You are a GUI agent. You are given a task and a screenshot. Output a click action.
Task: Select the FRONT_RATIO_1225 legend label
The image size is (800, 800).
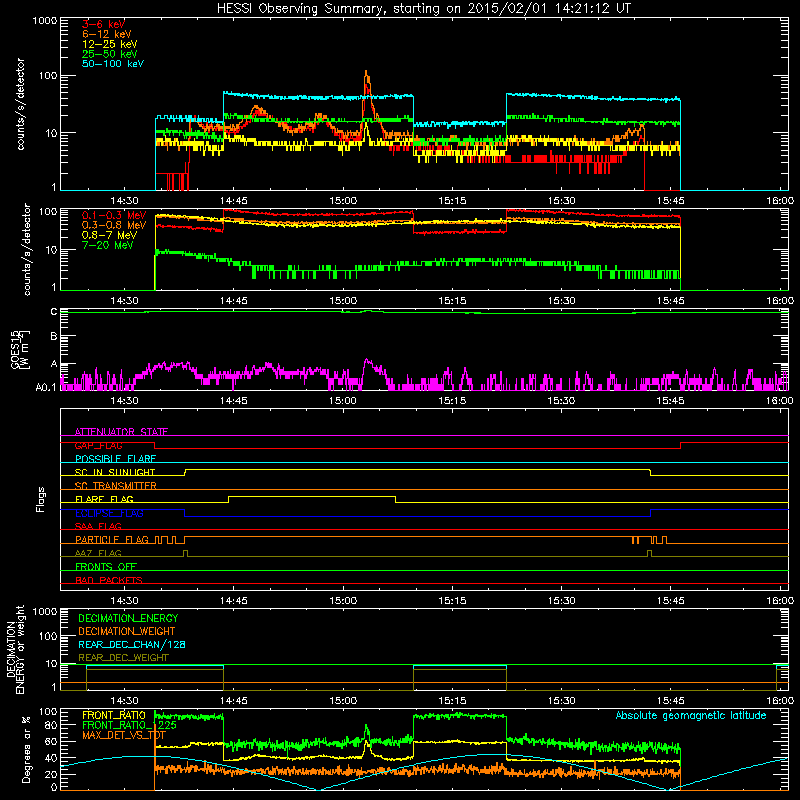tap(129, 725)
